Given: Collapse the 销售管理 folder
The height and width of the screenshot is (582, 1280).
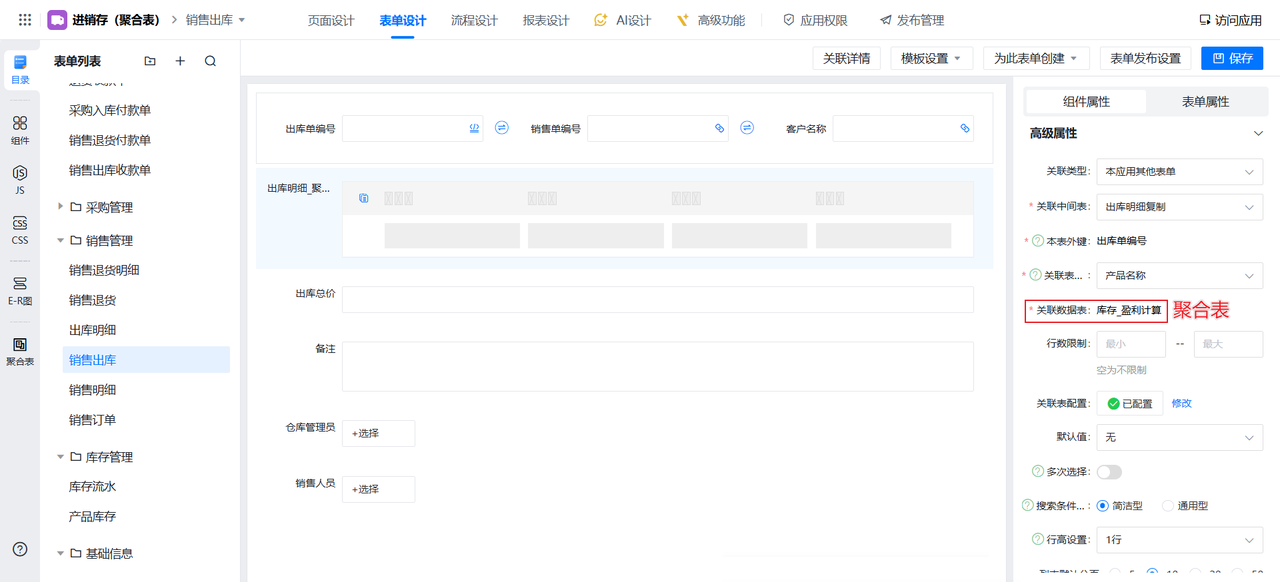Looking at the screenshot, I should coord(61,241).
